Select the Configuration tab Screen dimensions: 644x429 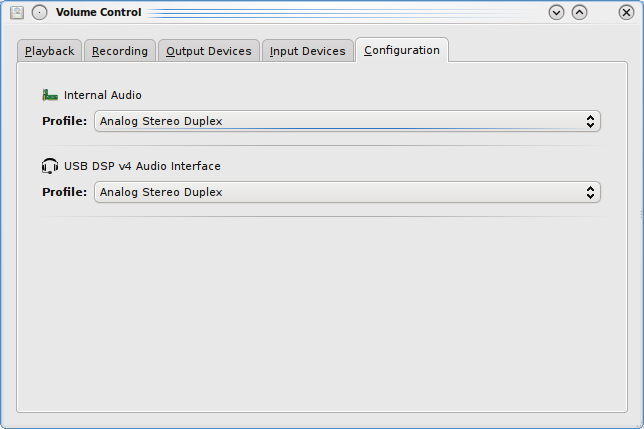point(402,50)
